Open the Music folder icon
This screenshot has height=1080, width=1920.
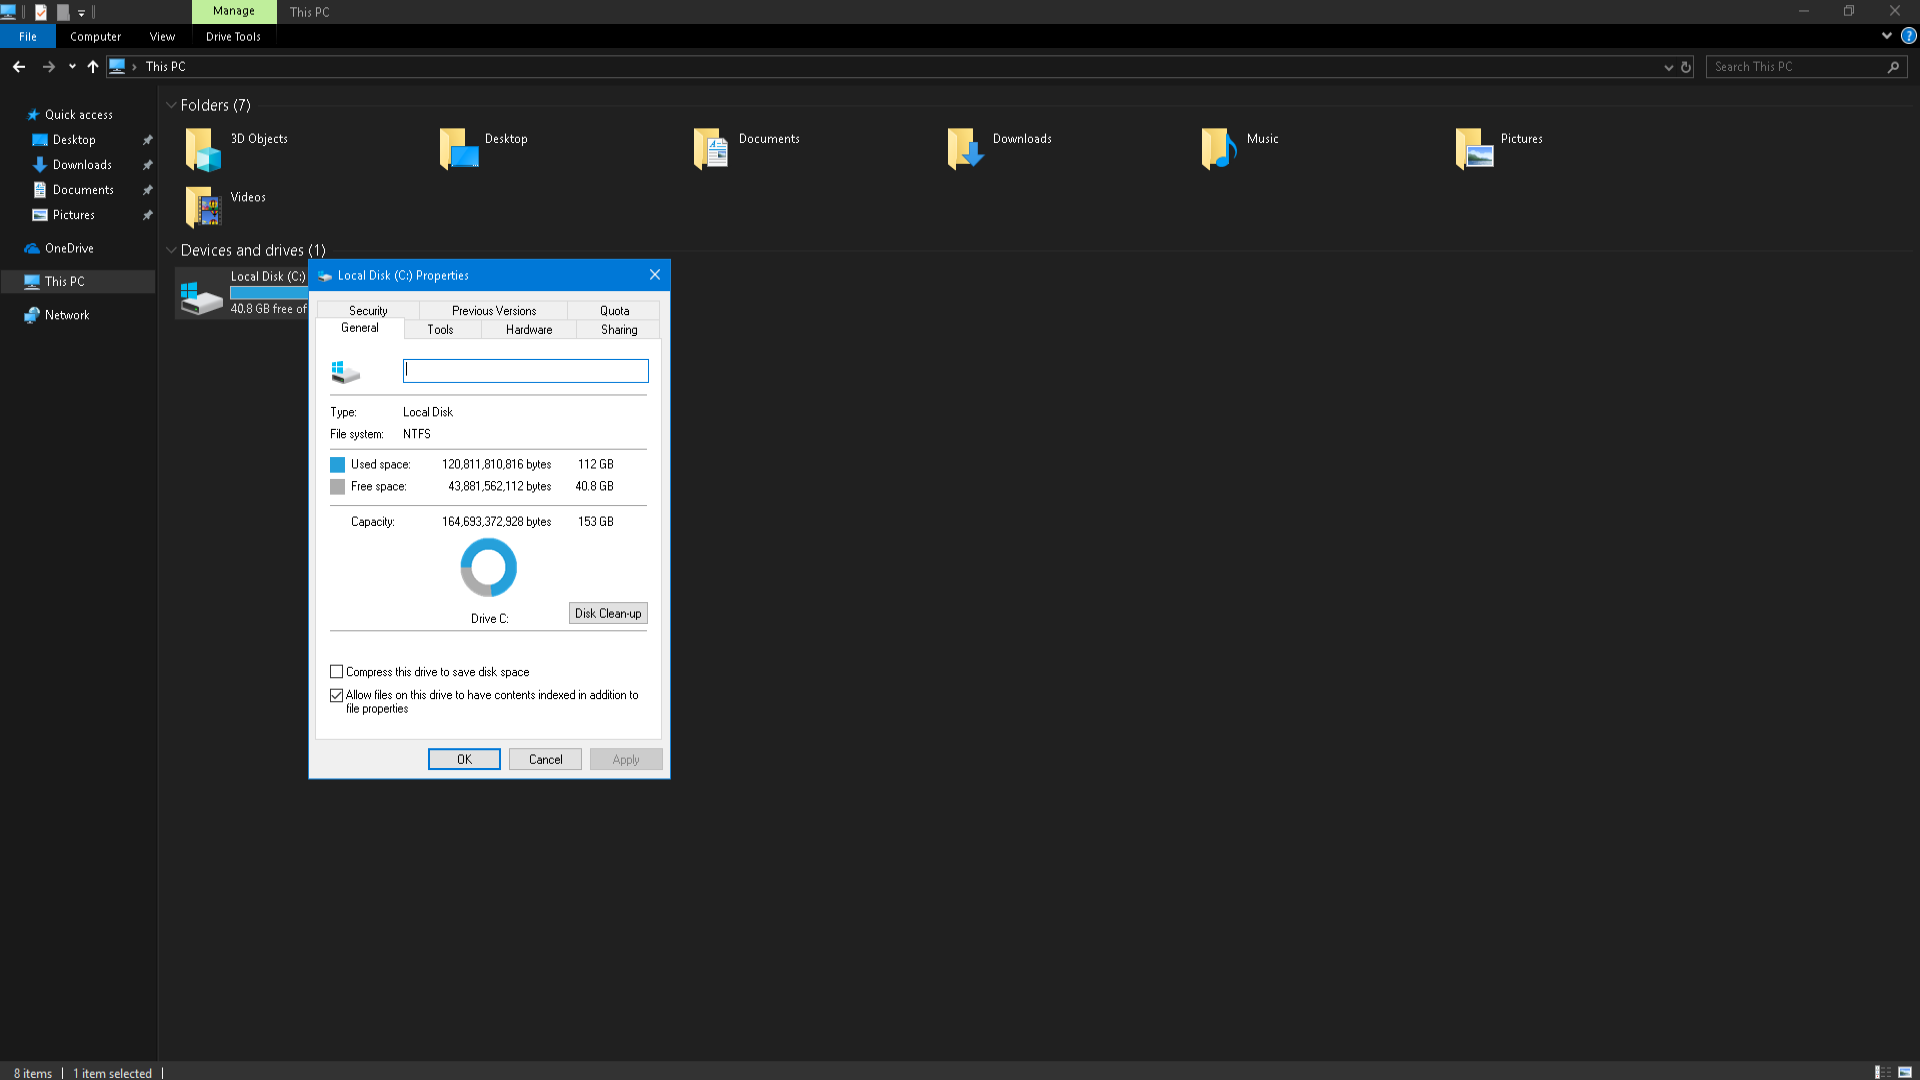pos(1219,149)
